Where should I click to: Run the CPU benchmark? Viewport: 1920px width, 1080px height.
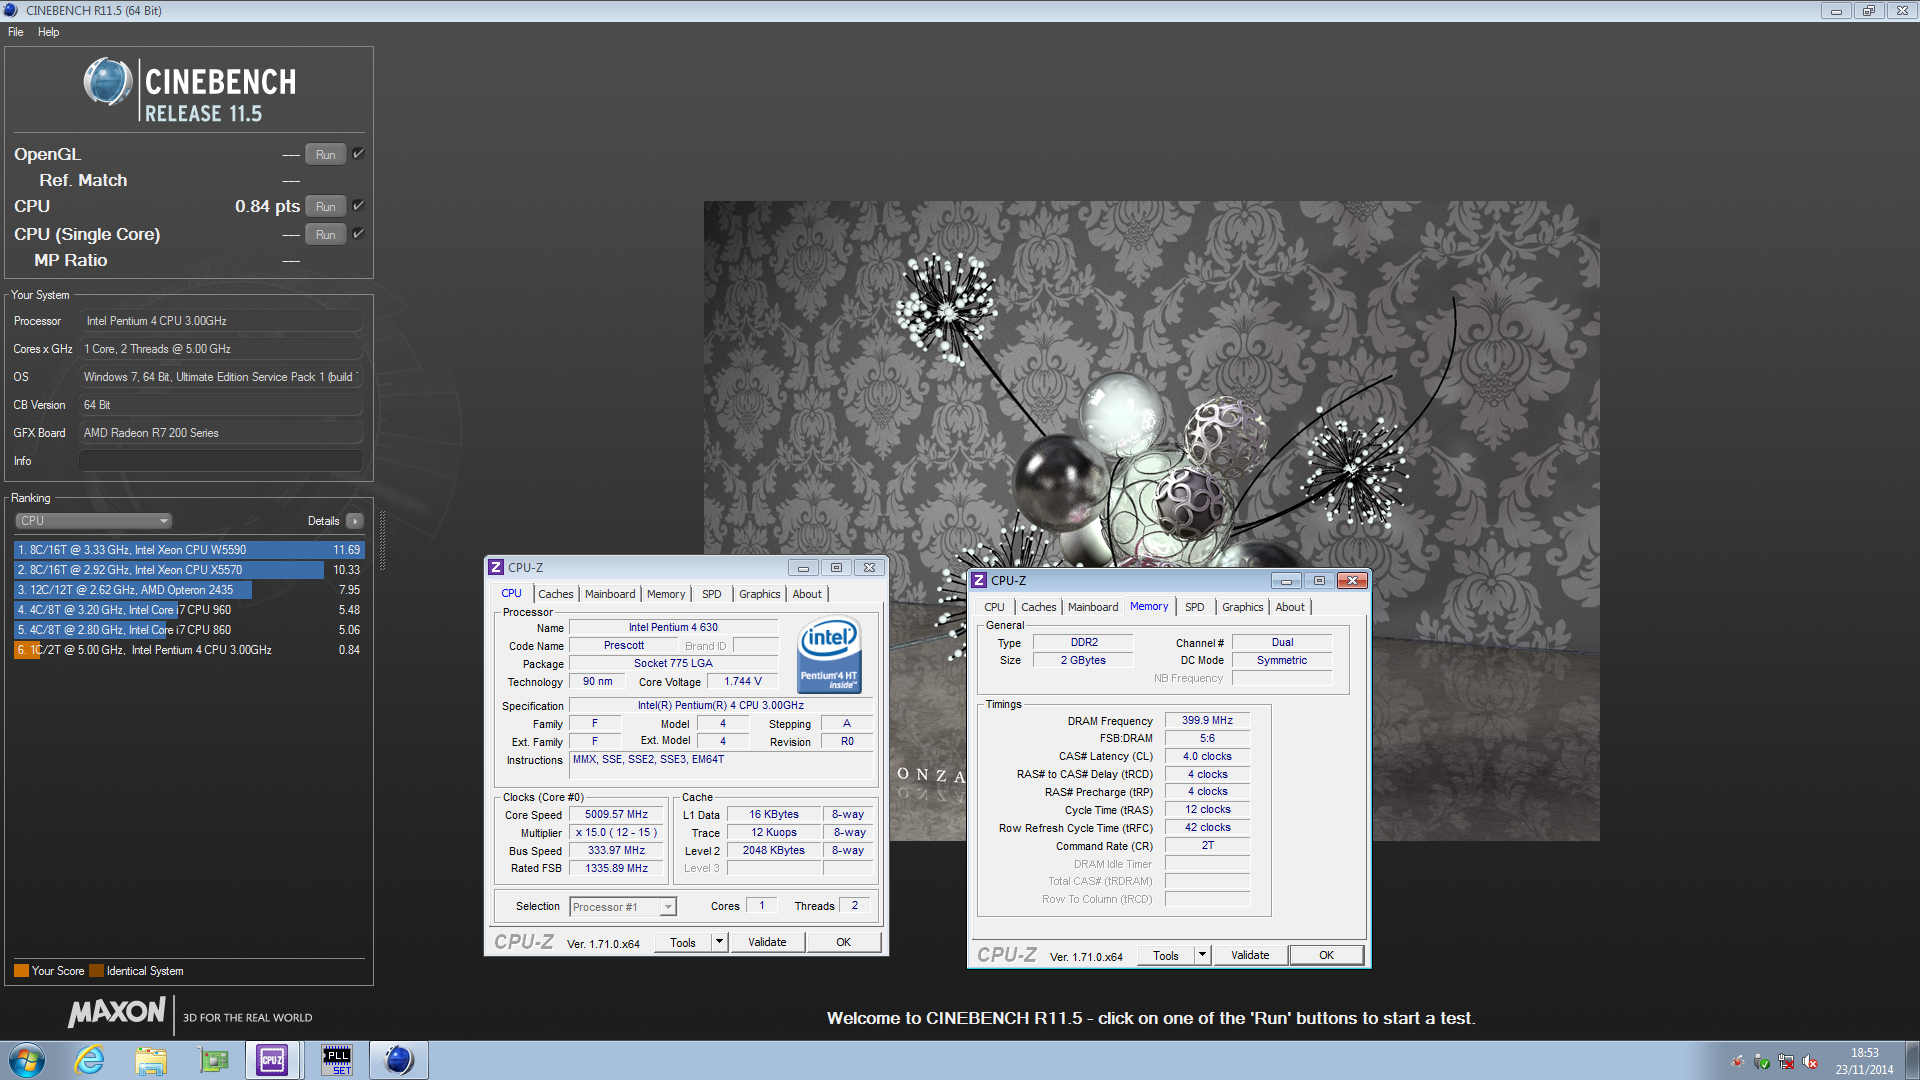(x=326, y=206)
